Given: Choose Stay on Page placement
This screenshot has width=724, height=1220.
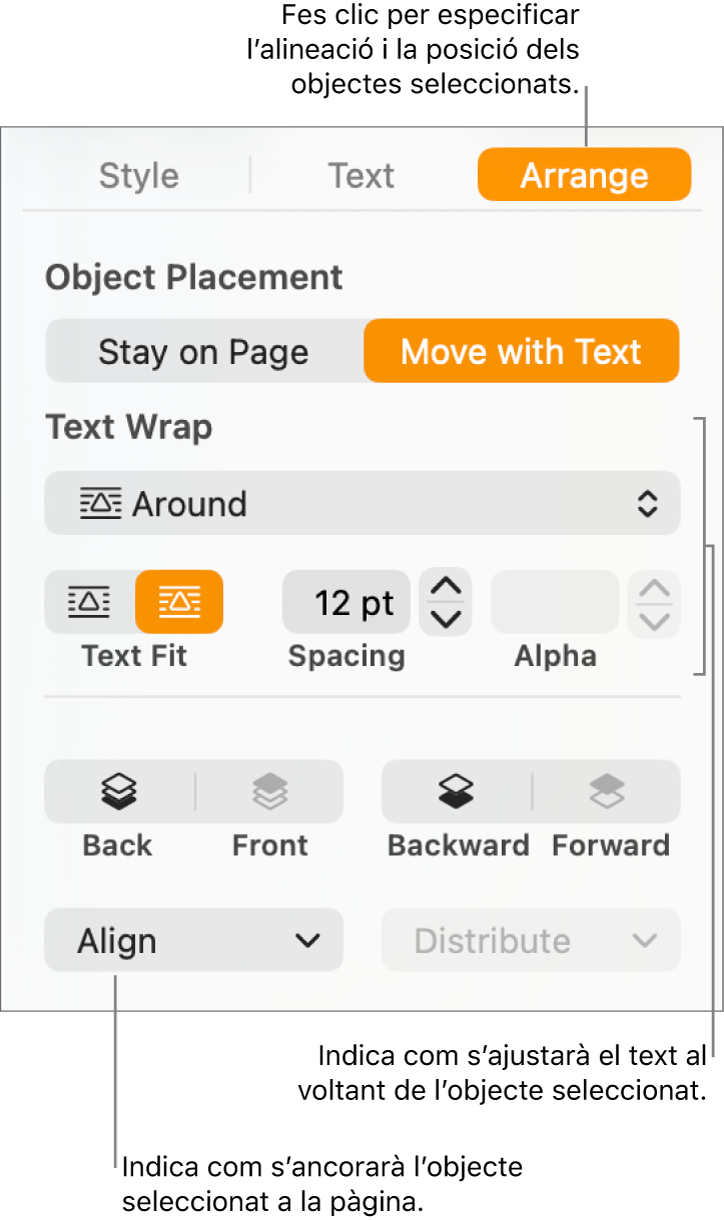Looking at the screenshot, I should pyautogui.click(x=204, y=352).
